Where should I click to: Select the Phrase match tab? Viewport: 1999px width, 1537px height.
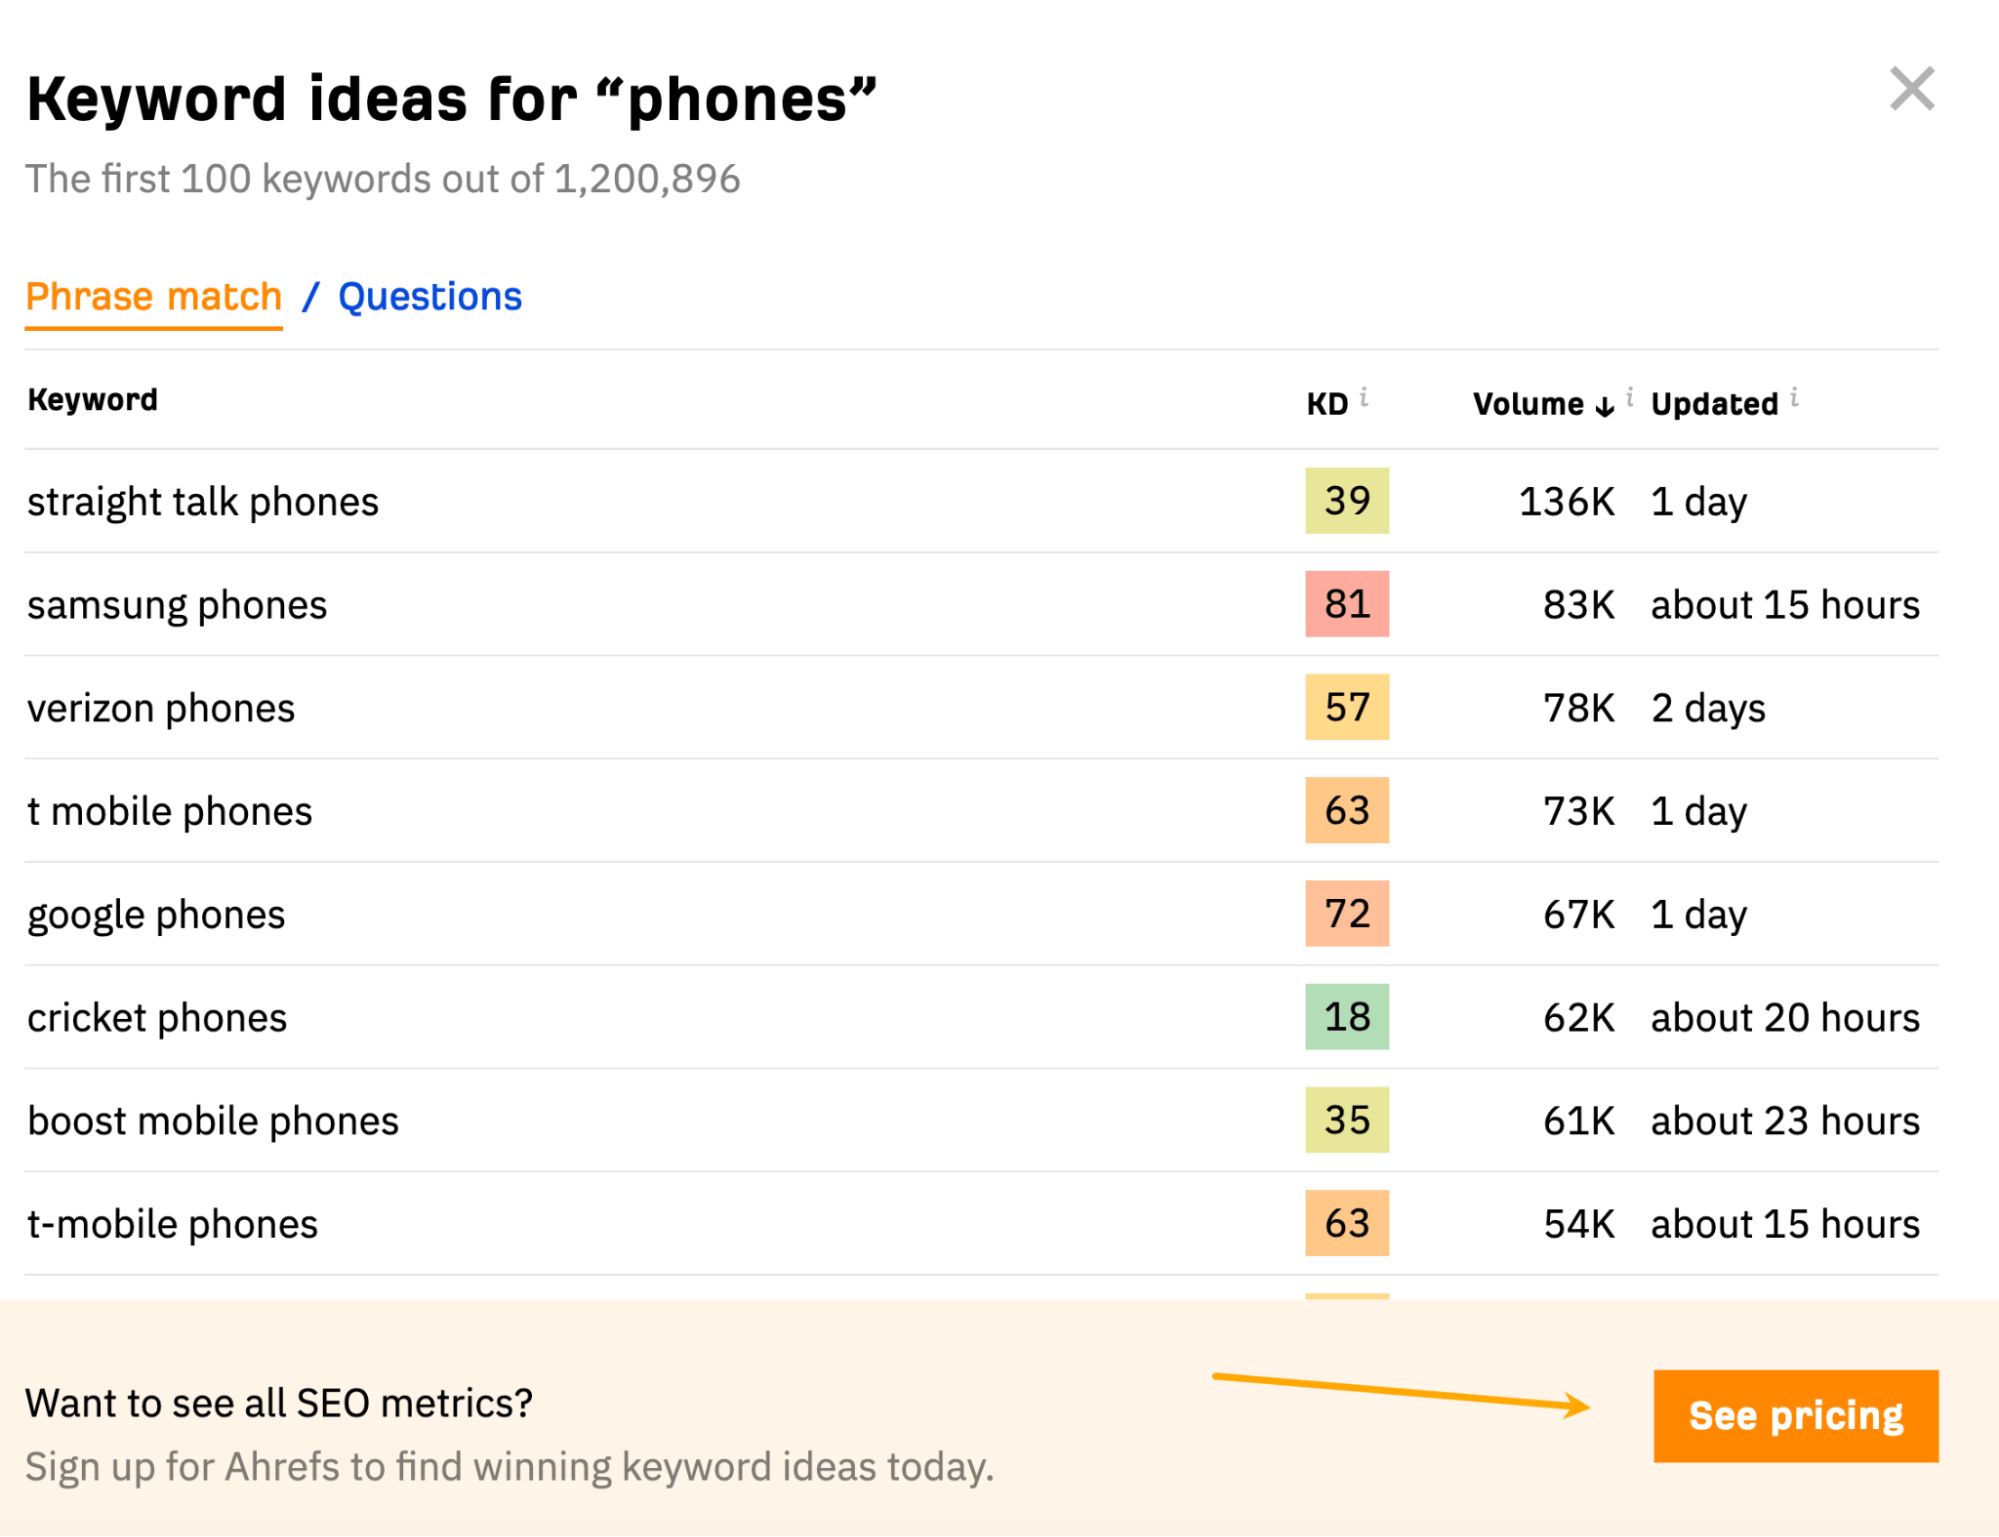[x=153, y=296]
